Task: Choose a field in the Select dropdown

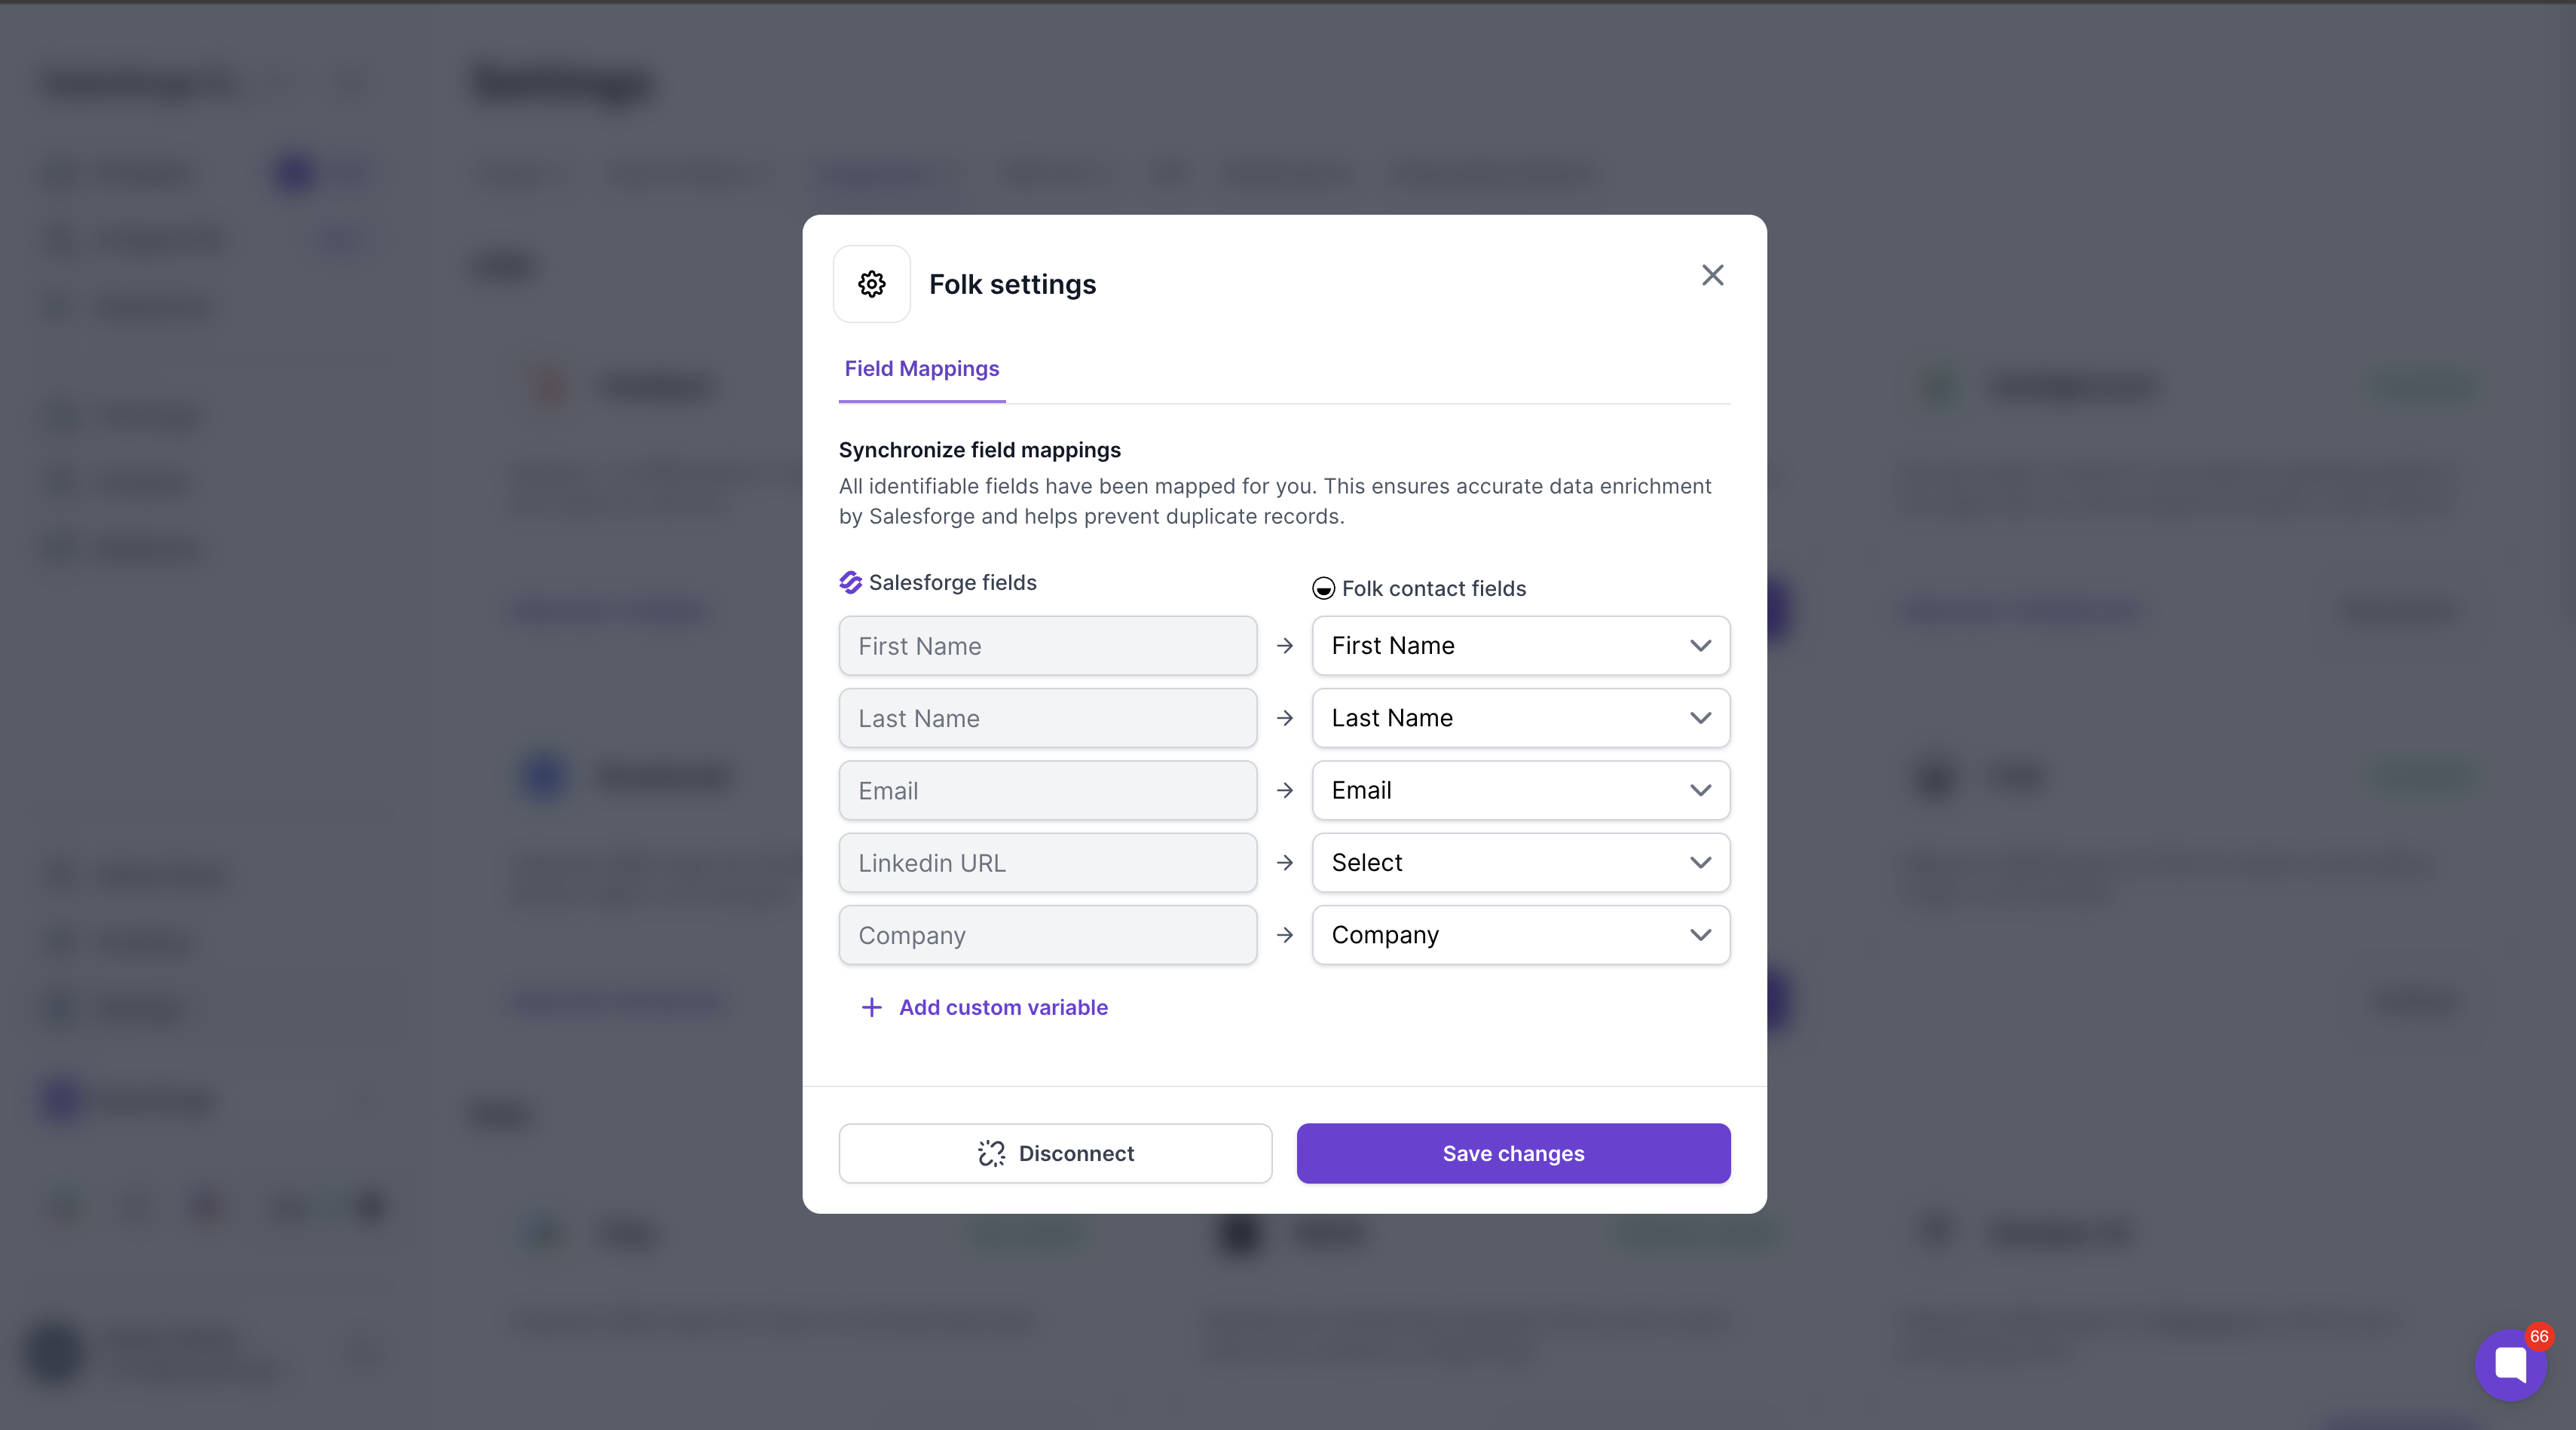Action: pyautogui.click(x=1520, y=863)
